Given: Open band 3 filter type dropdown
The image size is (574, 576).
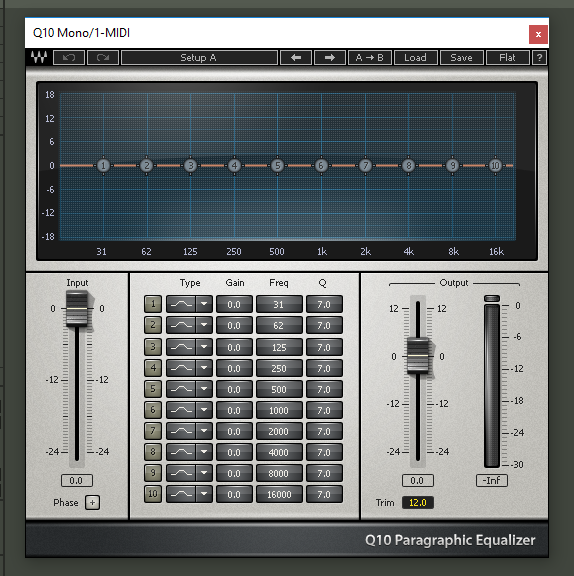Looking at the screenshot, I should 204,347.
